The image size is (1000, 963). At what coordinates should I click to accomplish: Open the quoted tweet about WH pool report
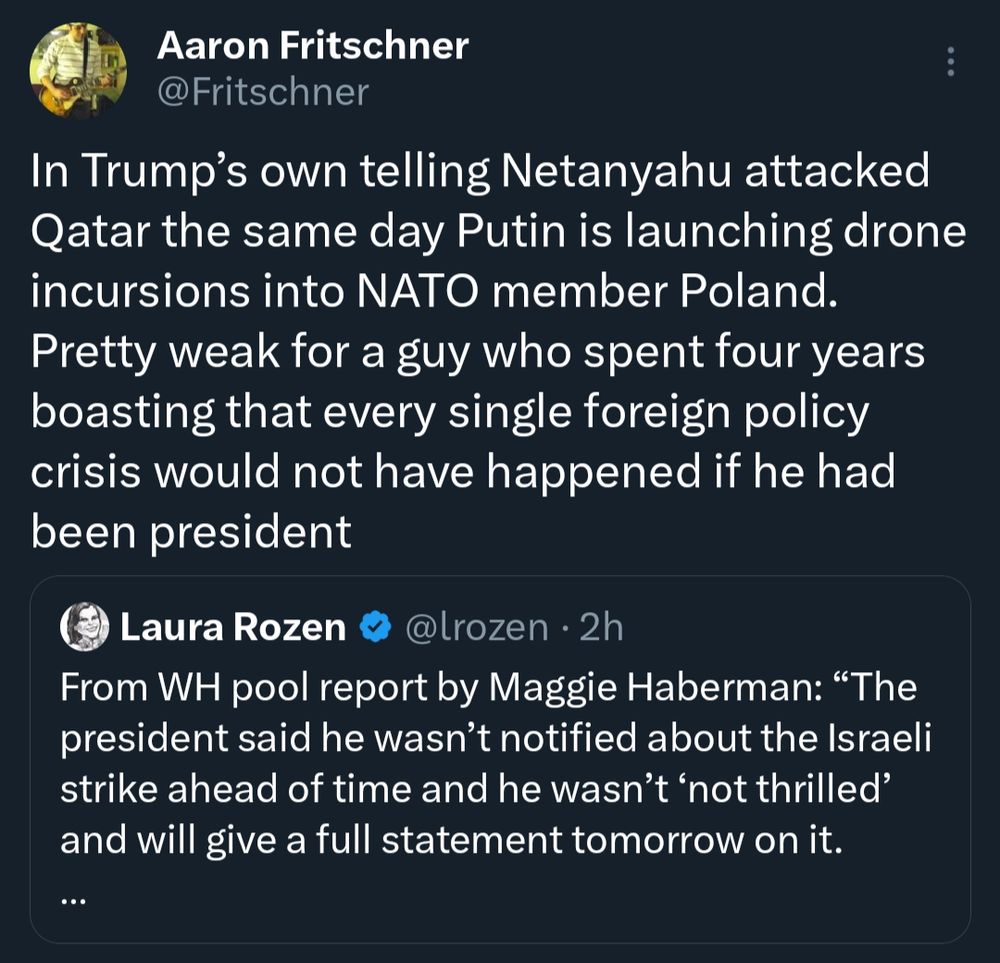point(500,759)
